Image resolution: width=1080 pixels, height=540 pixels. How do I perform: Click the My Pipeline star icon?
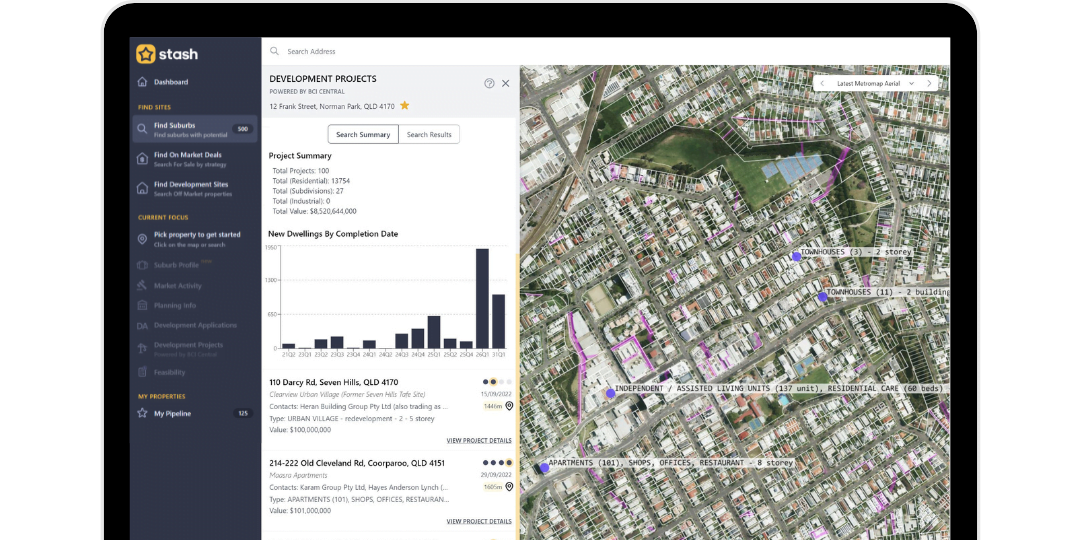[142, 413]
